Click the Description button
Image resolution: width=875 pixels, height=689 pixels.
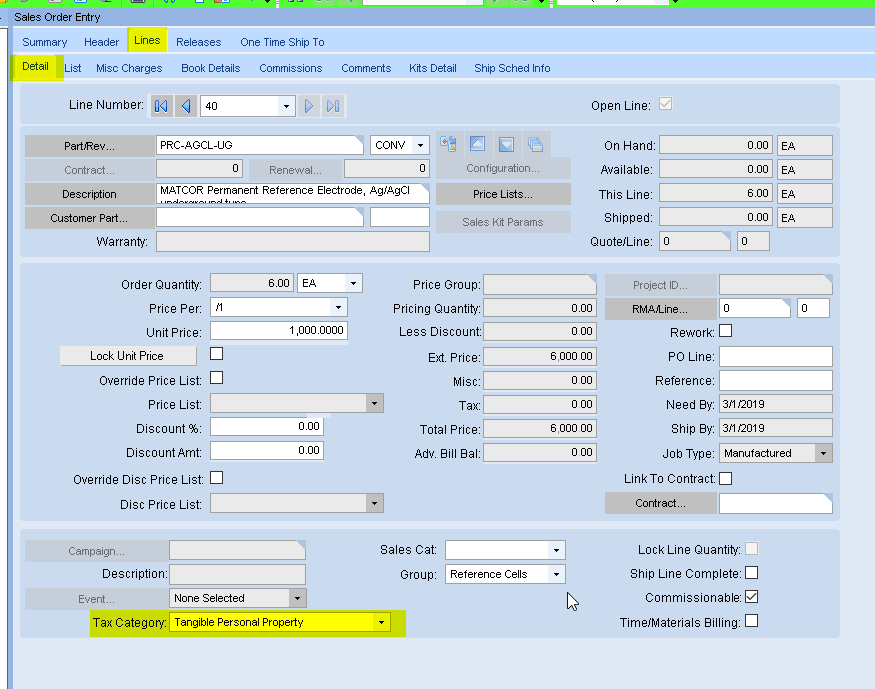coord(89,194)
